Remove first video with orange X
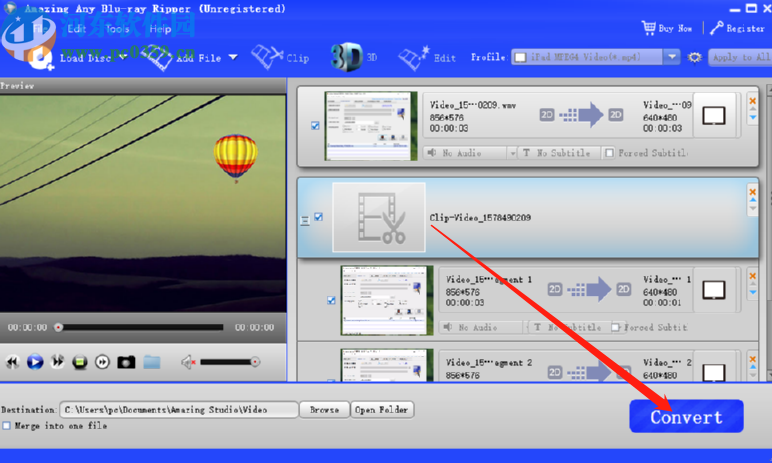This screenshot has width=772, height=463. click(752, 101)
